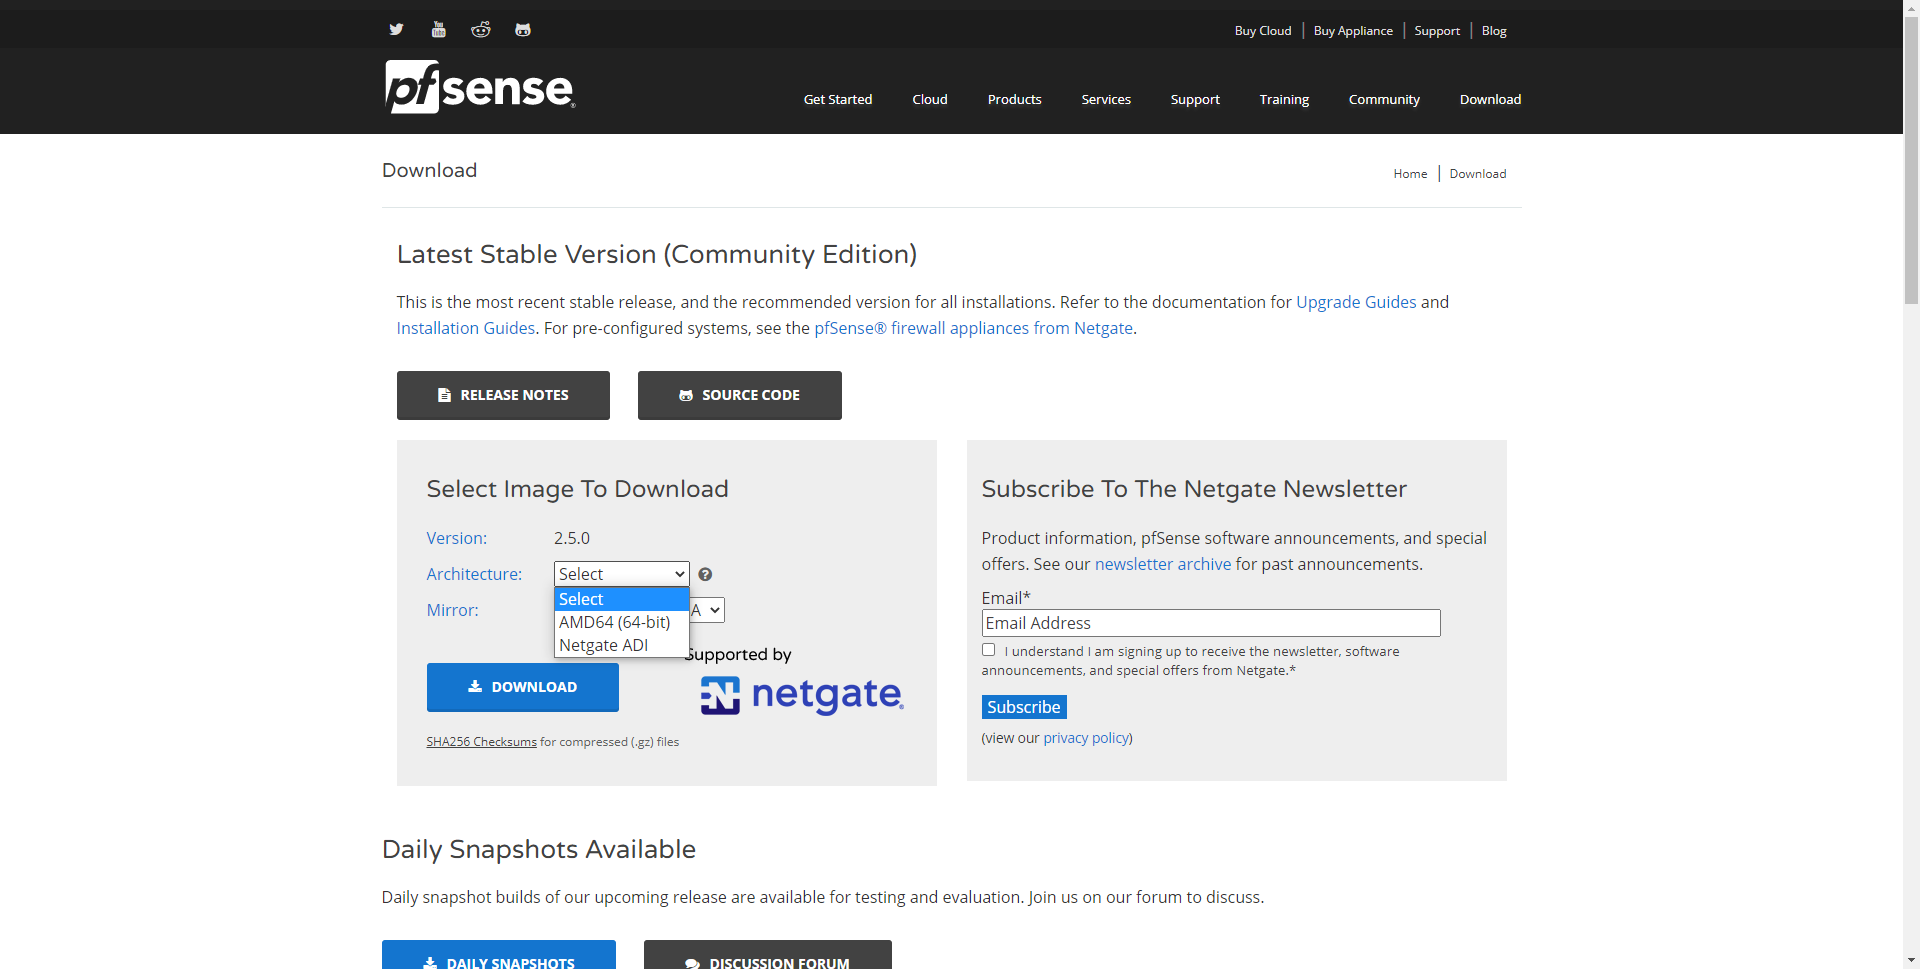The width and height of the screenshot is (1920, 969).
Task: Choose AMD64 (64-bit) from architecture list
Action: (614, 622)
